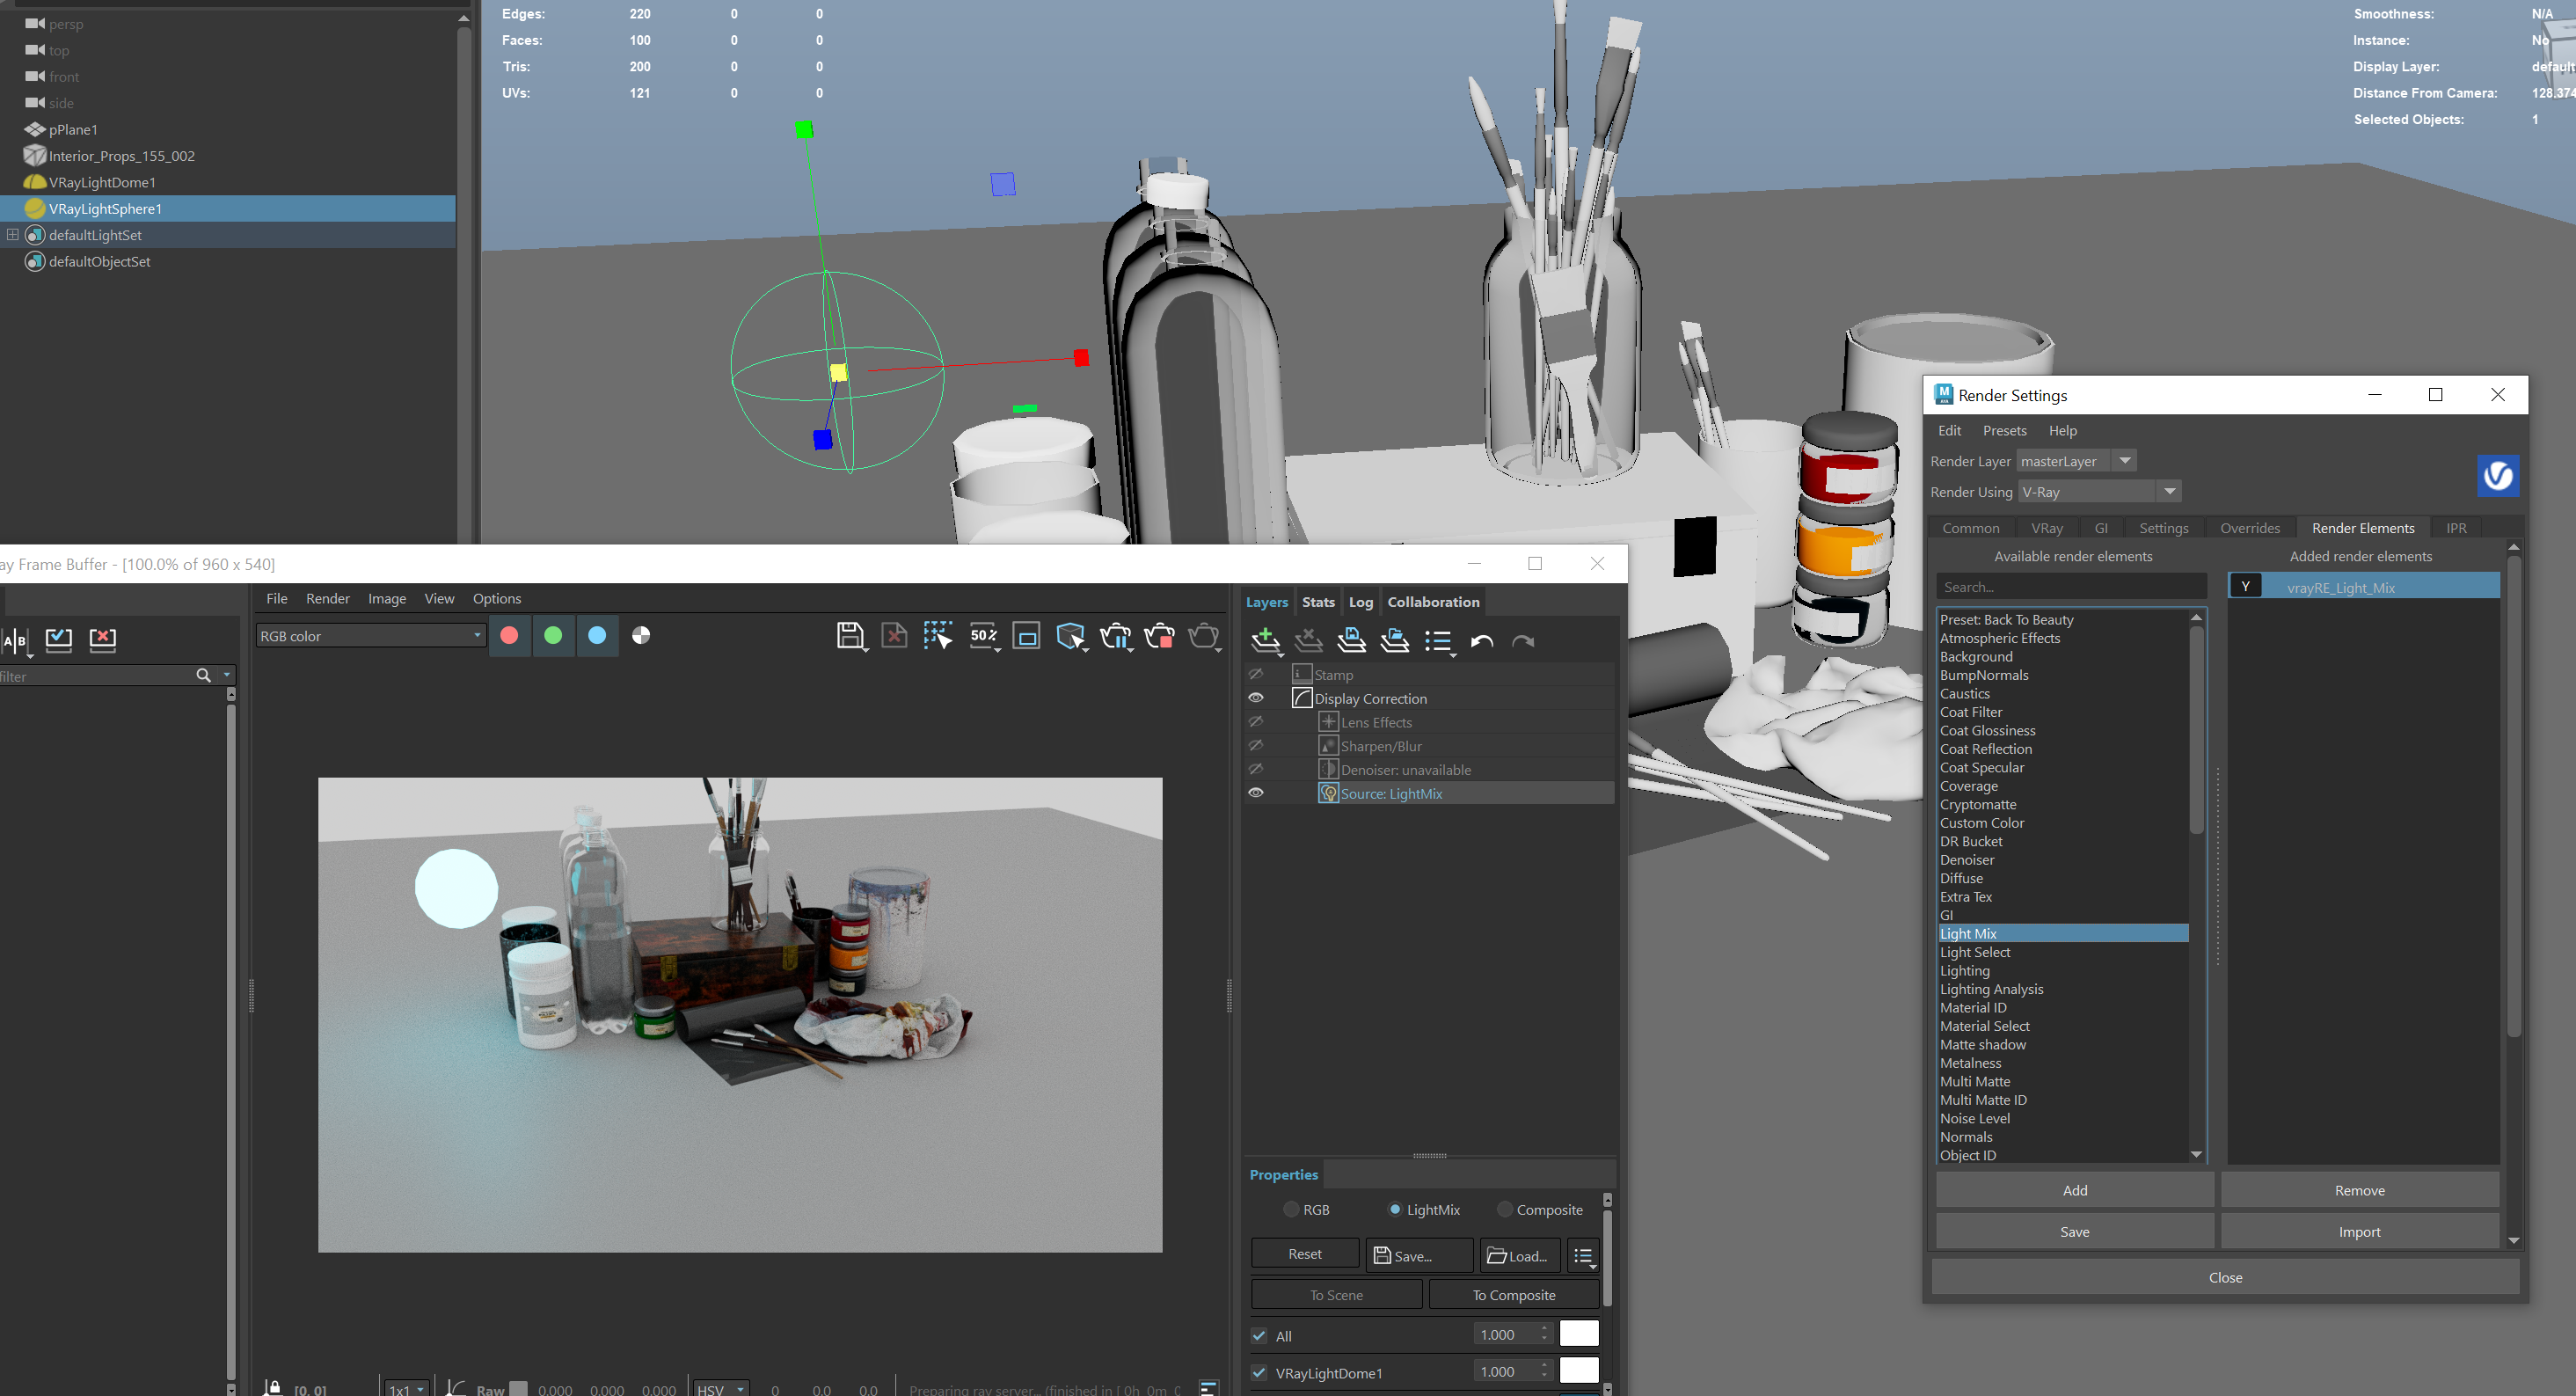Switch to the Collaboration tab

1432,601
